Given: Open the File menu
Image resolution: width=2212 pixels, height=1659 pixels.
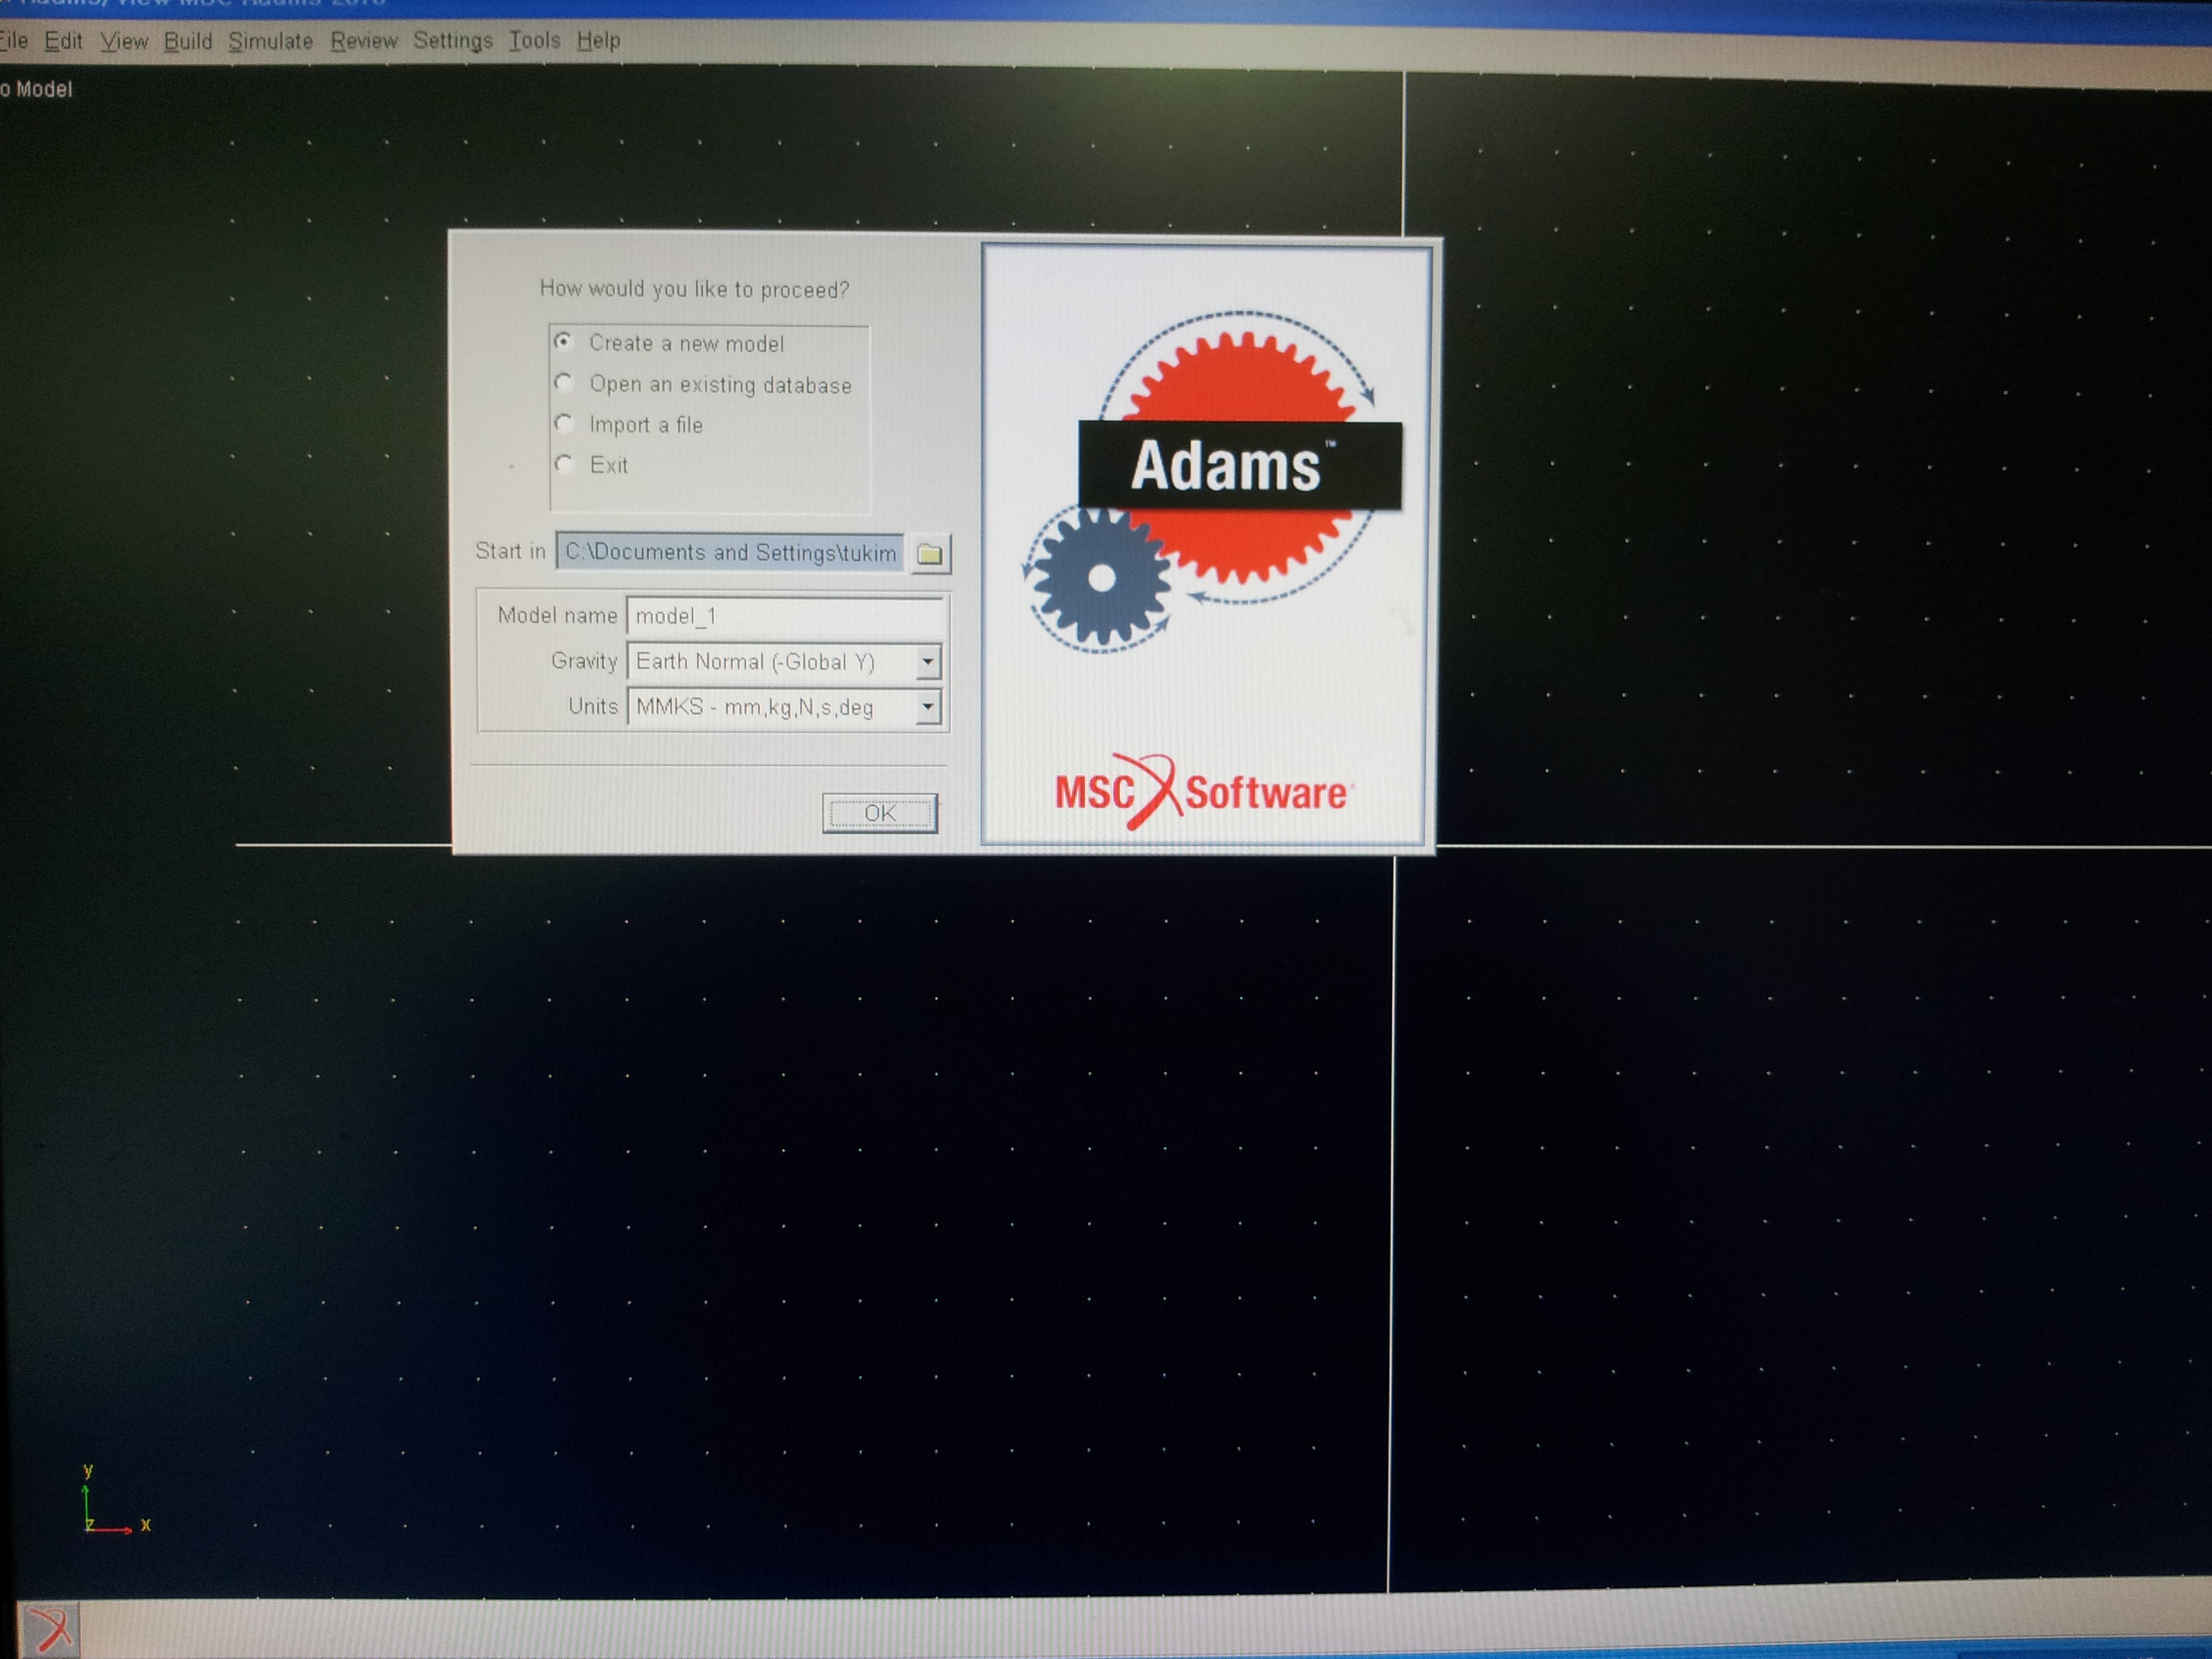Looking at the screenshot, I should (13, 40).
